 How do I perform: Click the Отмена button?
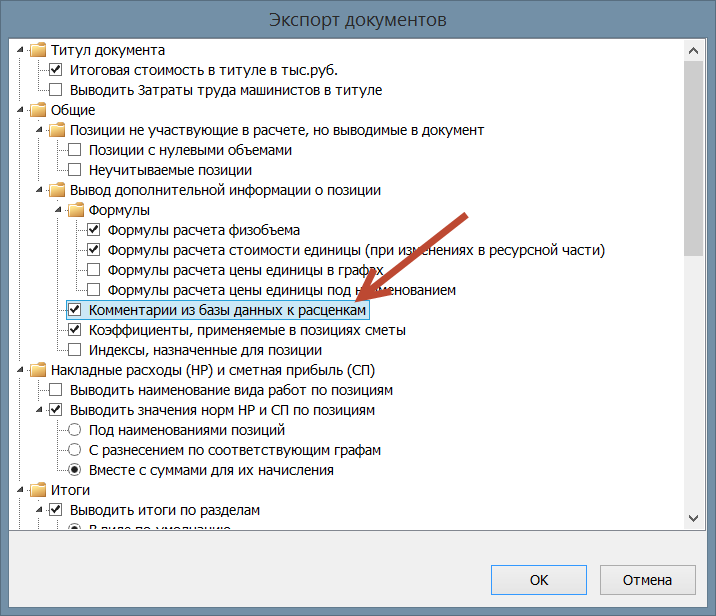point(646,579)
